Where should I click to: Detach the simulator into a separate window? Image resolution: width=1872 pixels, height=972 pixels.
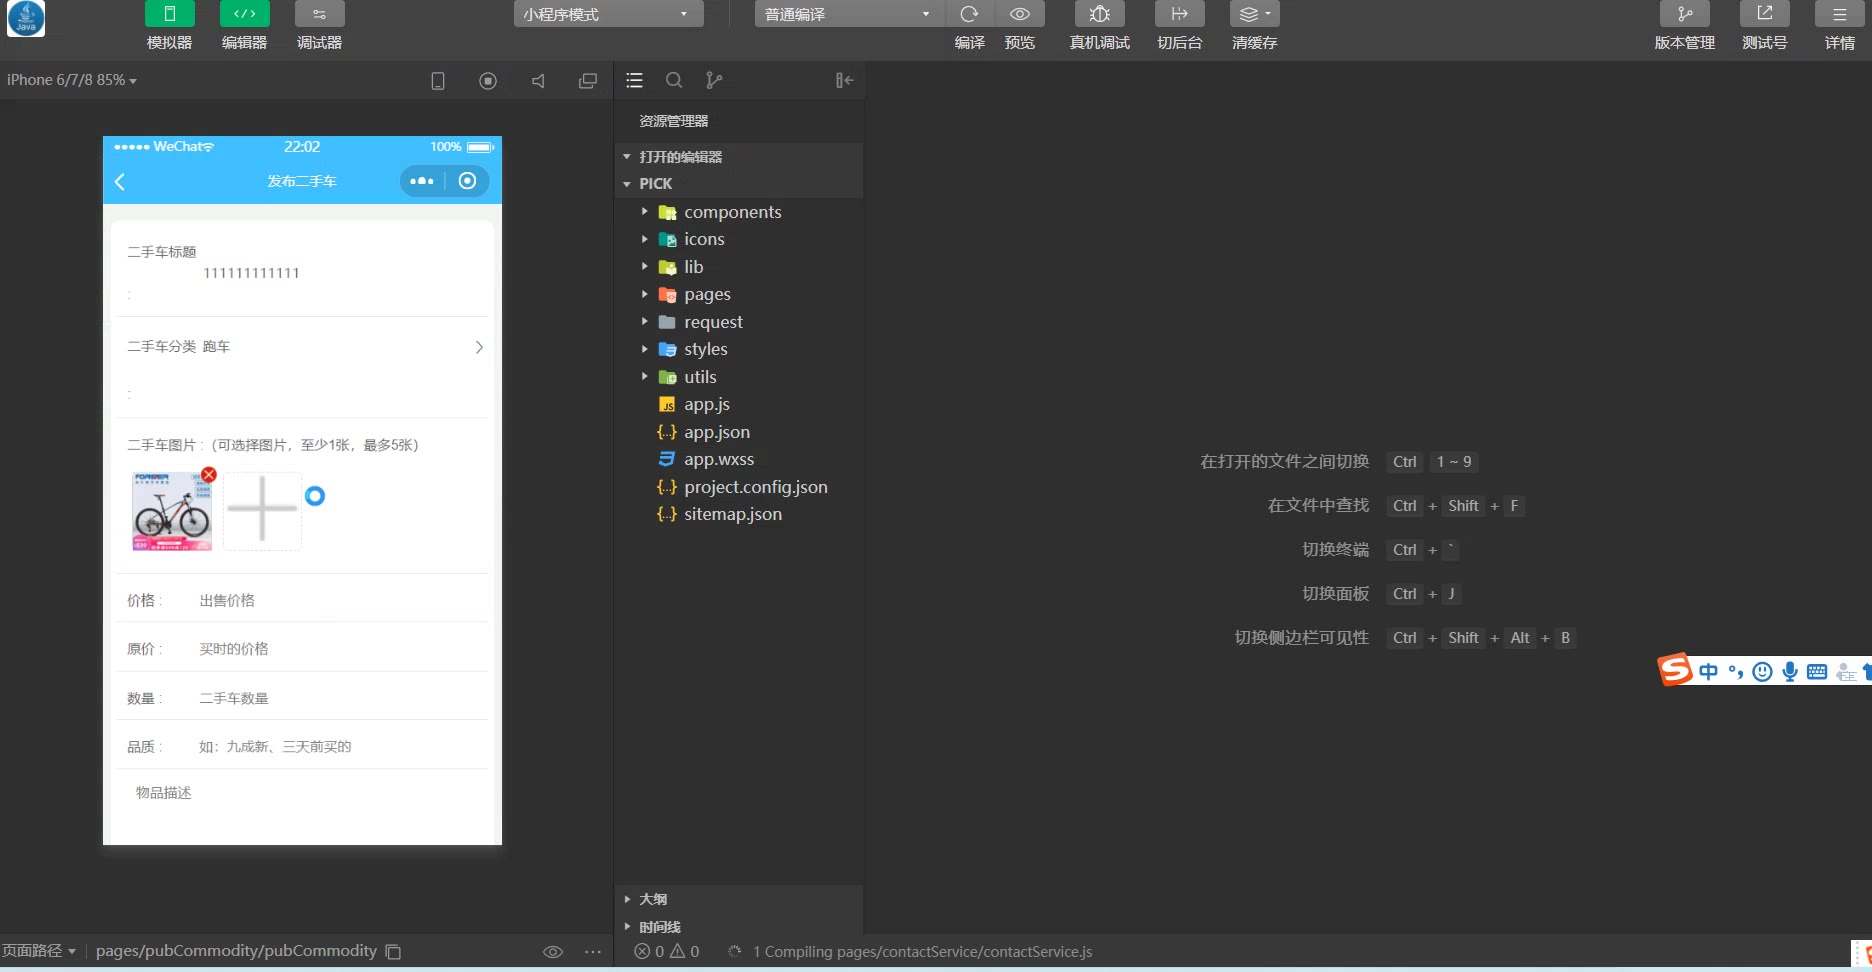[588, 81]
